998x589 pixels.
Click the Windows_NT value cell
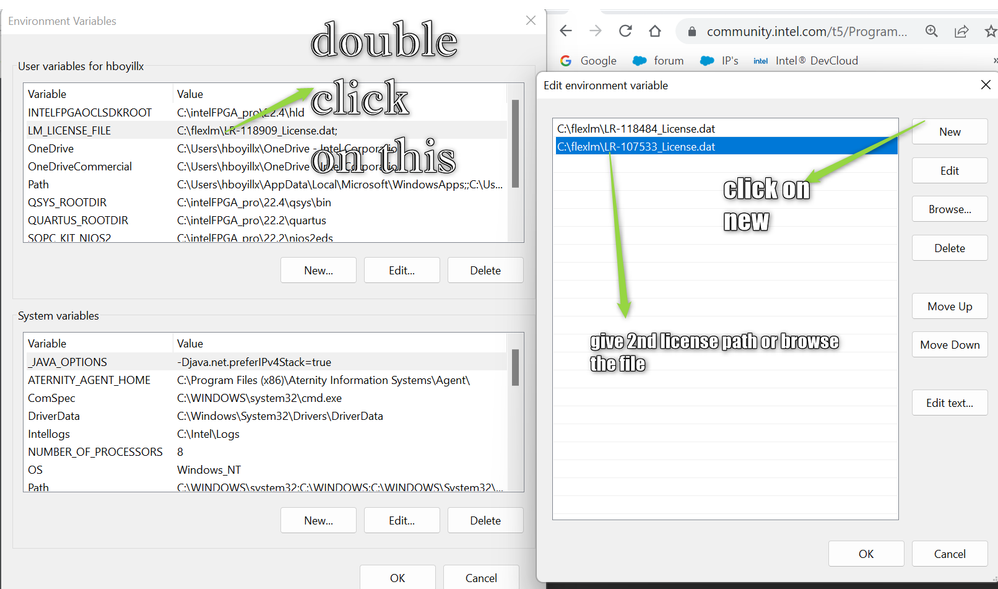(209, 469)
